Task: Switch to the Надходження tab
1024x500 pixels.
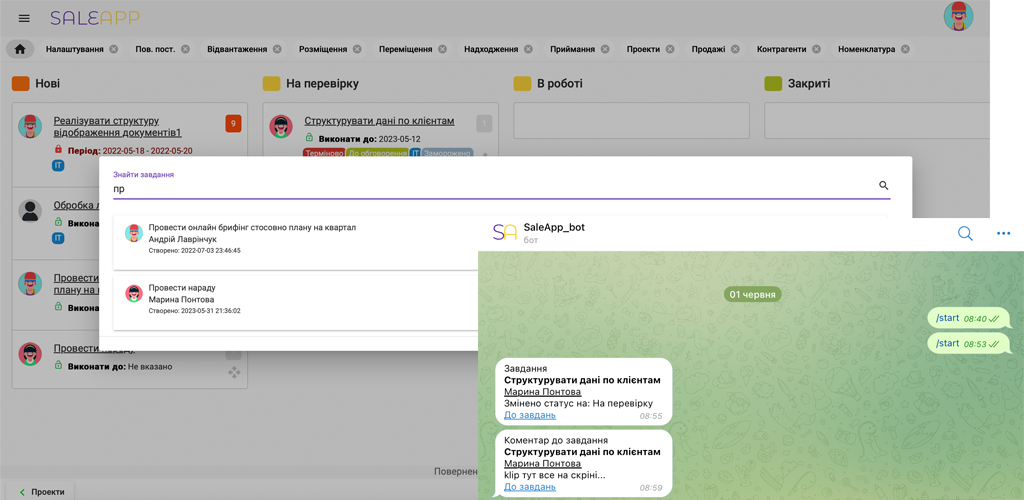Action: (491, 49)
